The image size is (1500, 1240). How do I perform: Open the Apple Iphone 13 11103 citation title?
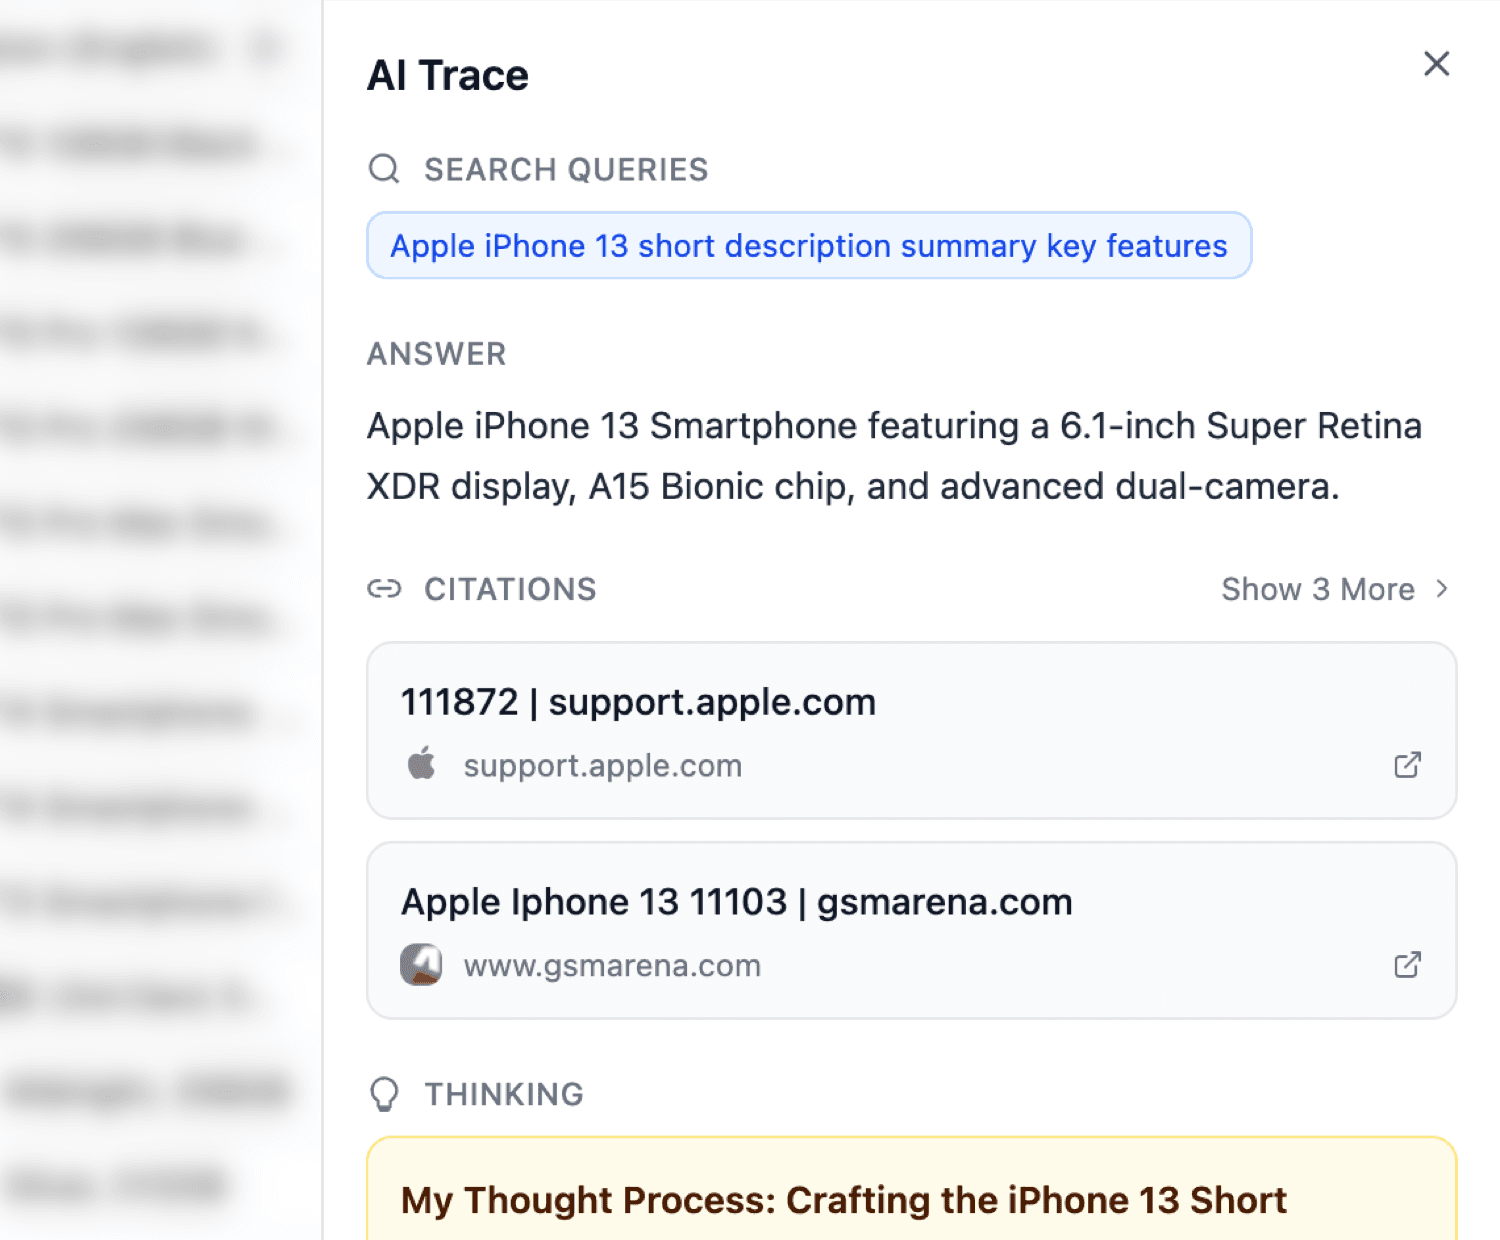736,902
